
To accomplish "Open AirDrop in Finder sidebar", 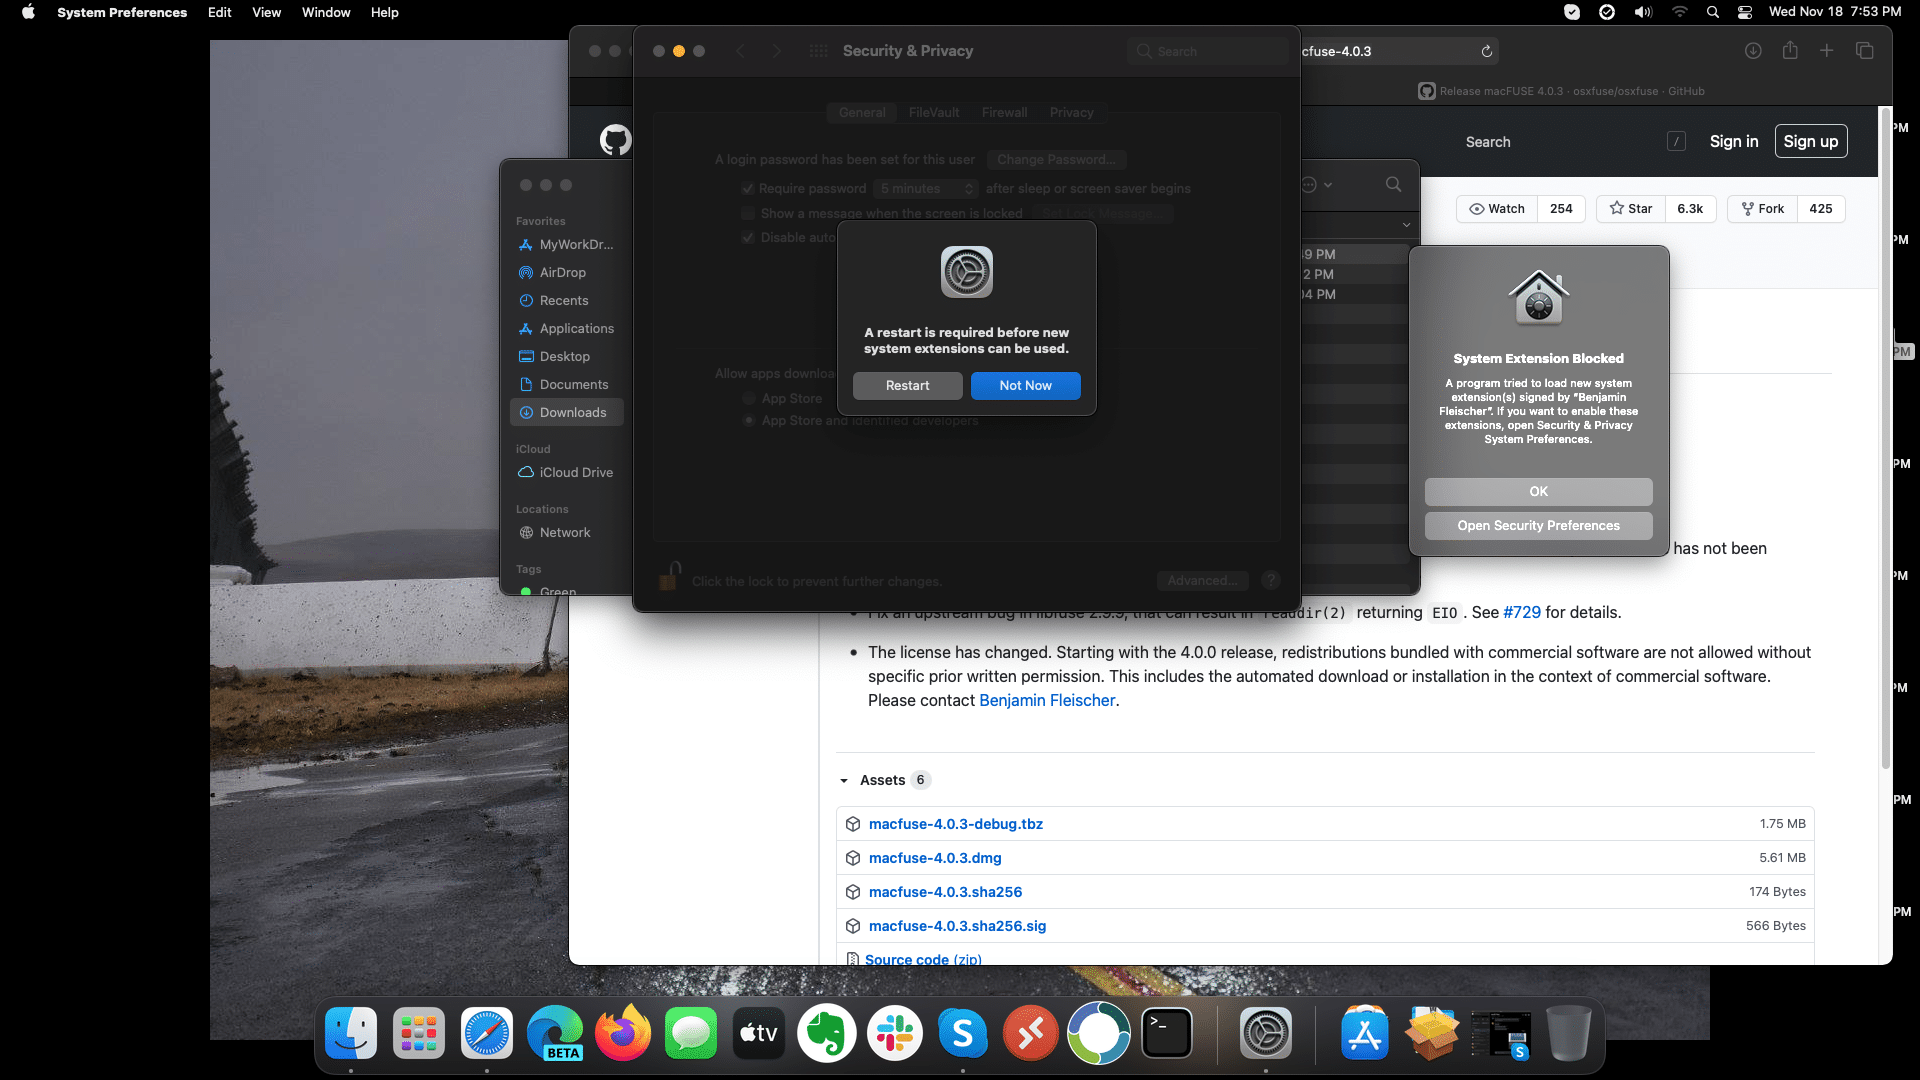I will [x=562, y=273].
